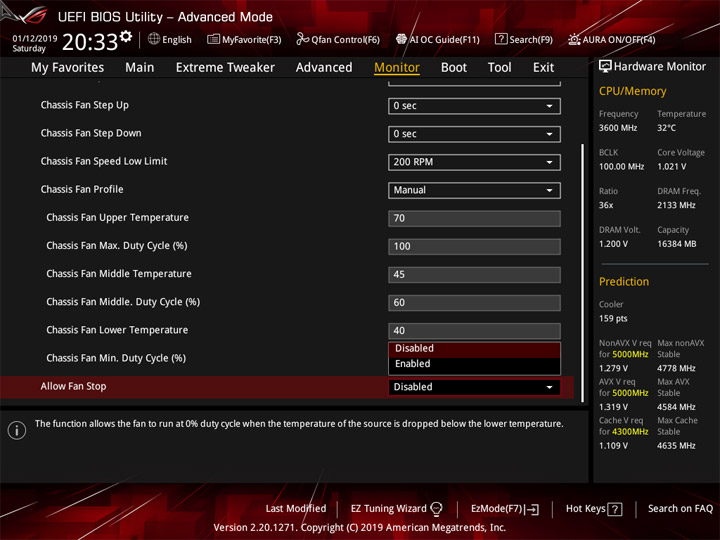Toggle the AURA ON/OFF light icon
The image size is (720, 540).
click(x=574, y=39)
